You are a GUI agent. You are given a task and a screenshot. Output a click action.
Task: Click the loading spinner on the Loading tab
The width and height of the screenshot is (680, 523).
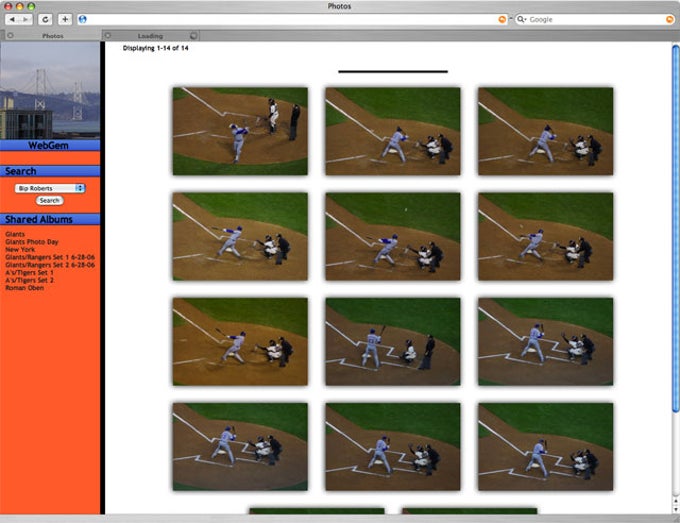193,36
